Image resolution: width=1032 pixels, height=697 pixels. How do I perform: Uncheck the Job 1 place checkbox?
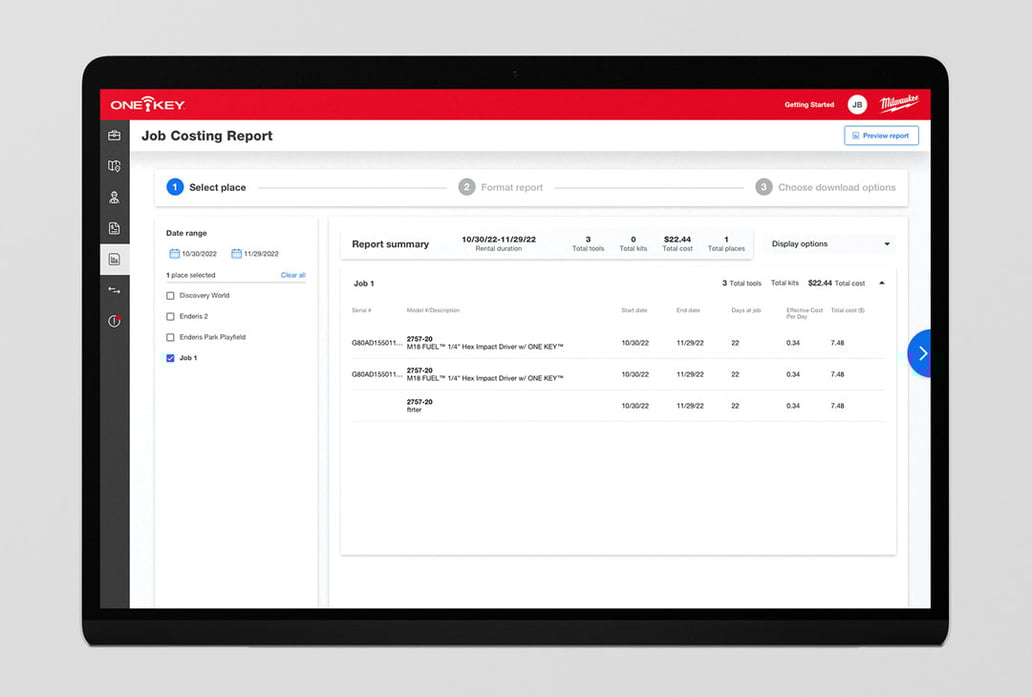point(170,357)
